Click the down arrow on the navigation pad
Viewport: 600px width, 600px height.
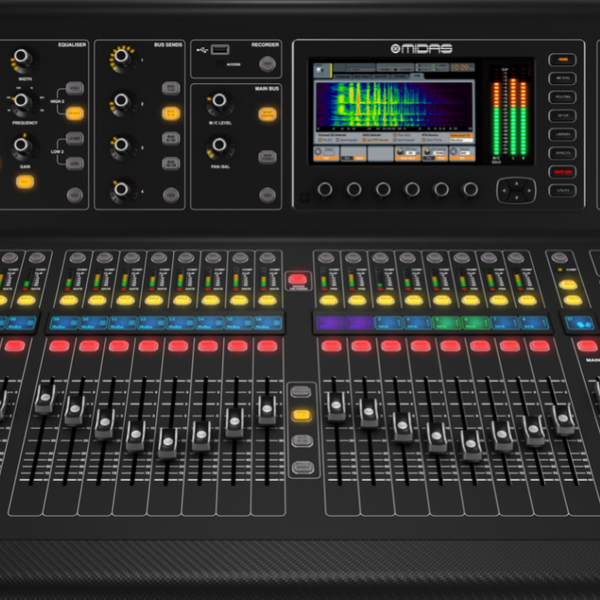coord(517,197)
